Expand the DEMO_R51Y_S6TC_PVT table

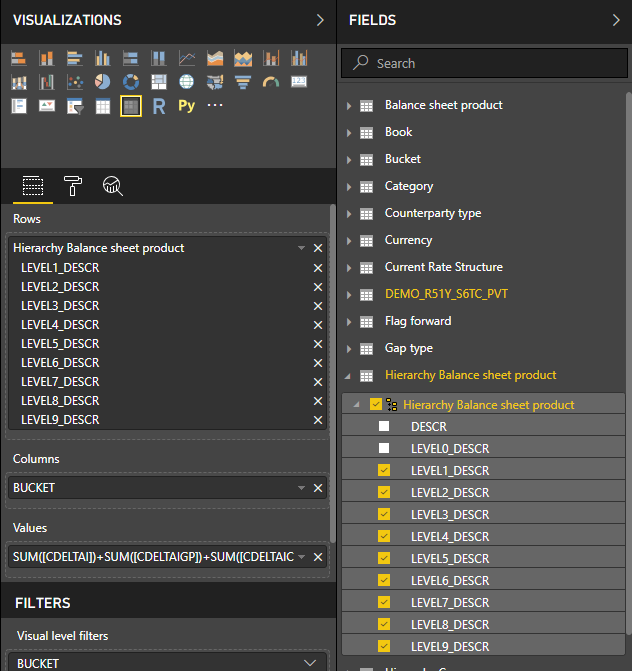(349, 294)
